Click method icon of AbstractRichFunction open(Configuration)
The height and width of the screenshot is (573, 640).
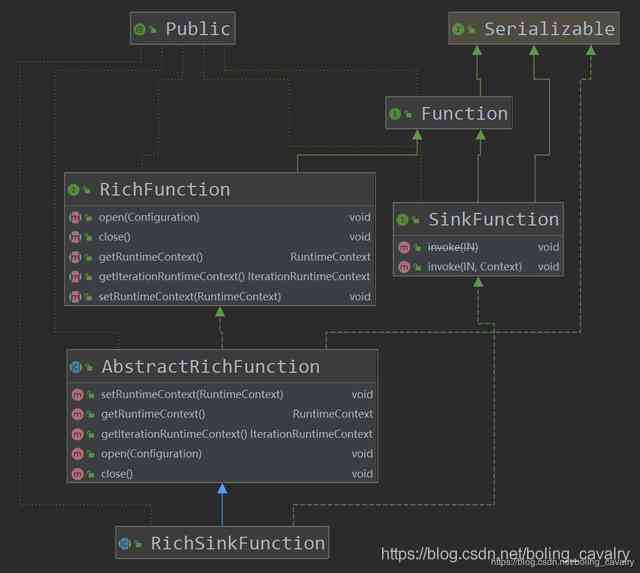tap(78, 454)
